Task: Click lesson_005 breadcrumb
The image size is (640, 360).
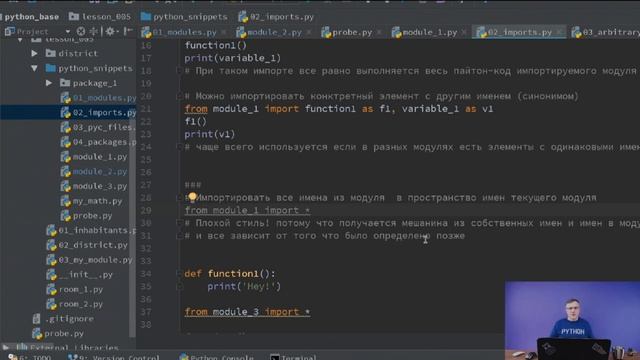Action: tap(100, 17)
